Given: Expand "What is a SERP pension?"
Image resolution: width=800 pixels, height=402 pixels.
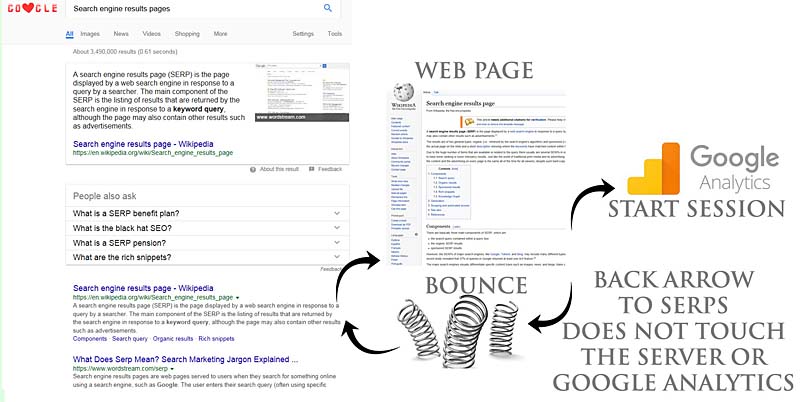Looking at the screenshot, I should [x=207, y=243].
